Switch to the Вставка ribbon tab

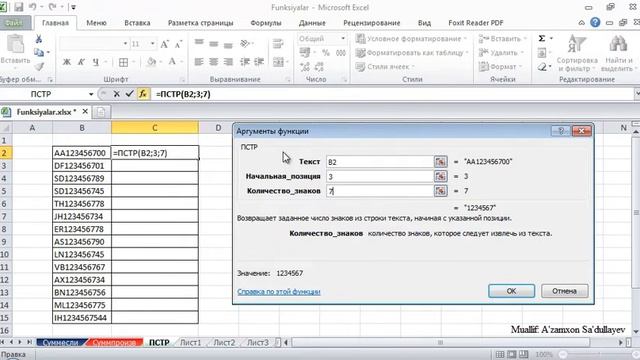(x=137, y=23)
